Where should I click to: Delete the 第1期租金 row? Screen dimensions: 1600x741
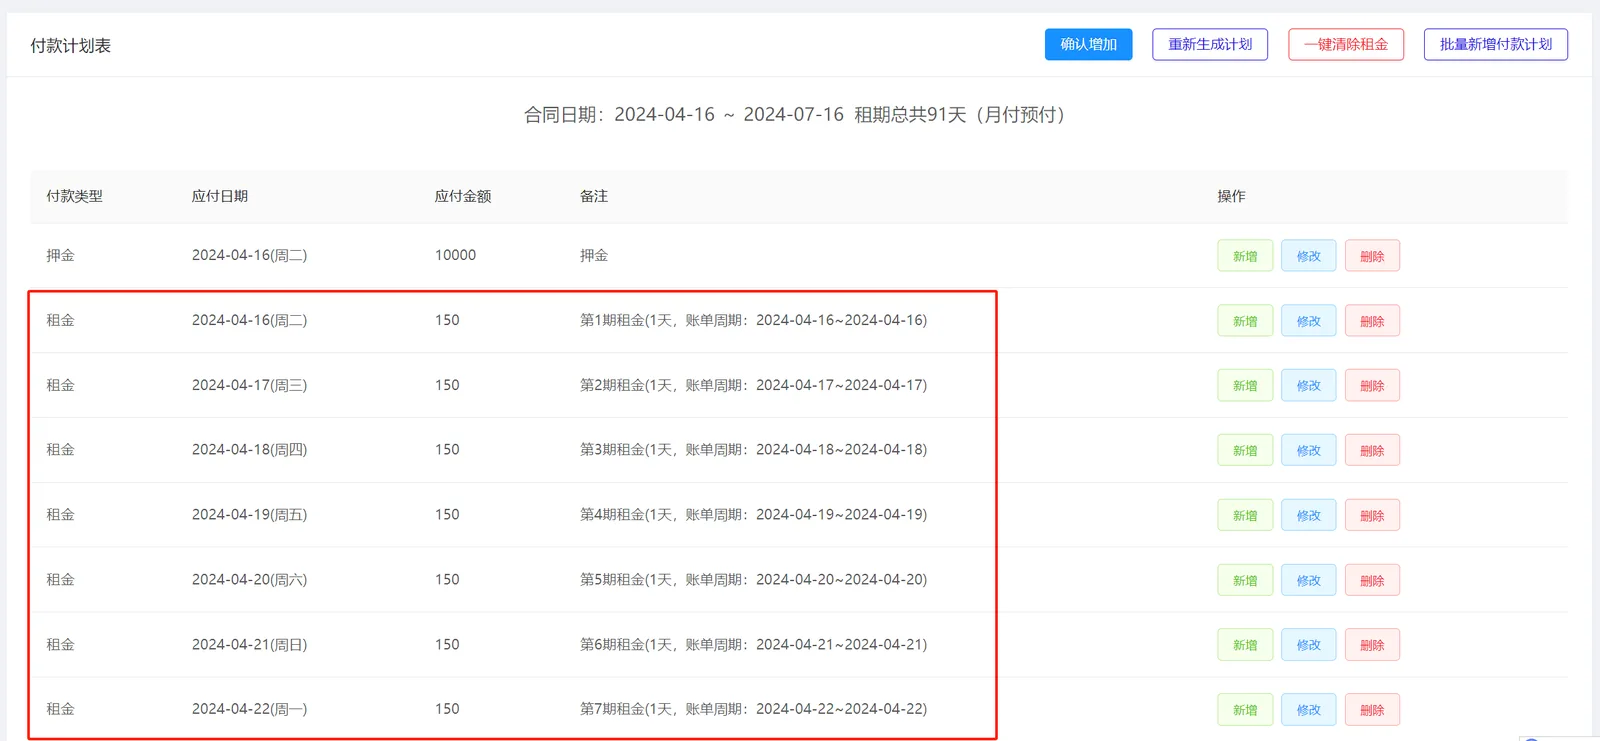click(1372, 321)
